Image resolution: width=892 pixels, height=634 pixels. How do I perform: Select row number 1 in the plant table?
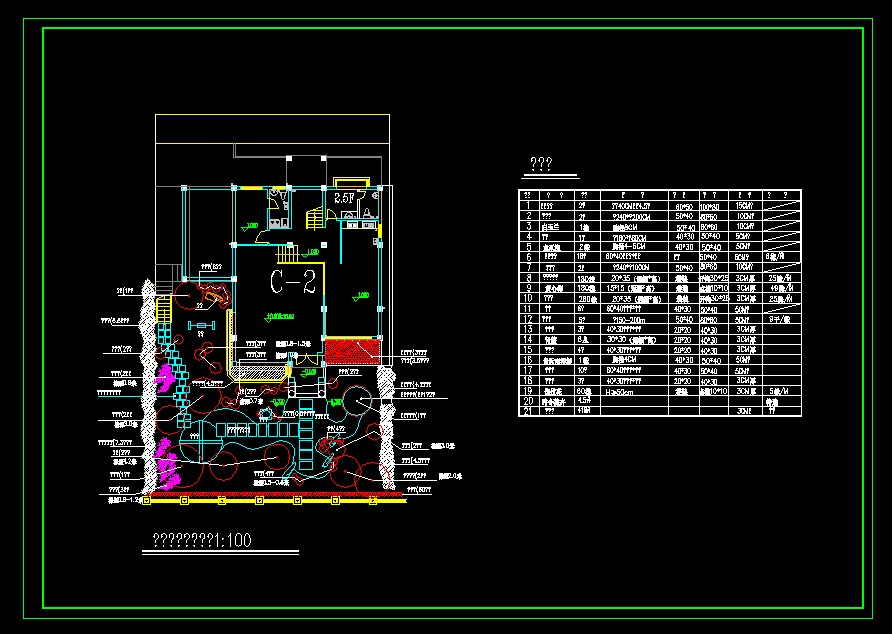click(x=528, y=205)
